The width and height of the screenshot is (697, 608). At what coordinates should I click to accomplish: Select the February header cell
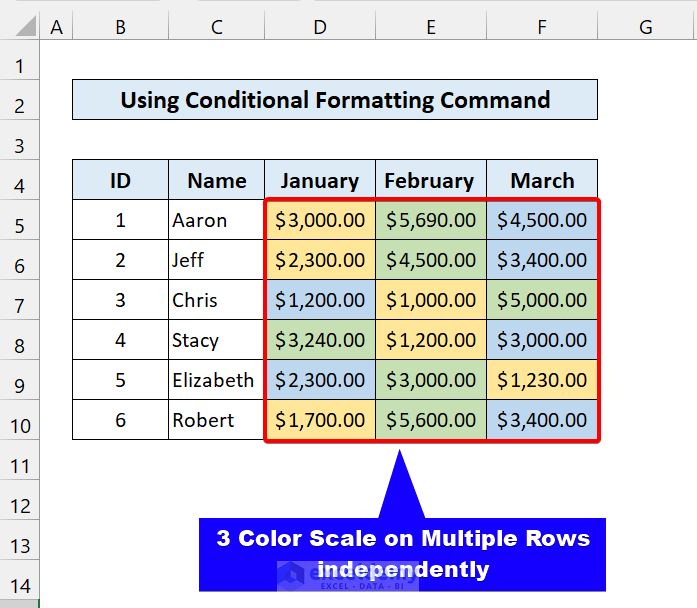pyautogui.click(x=431, y=180)
